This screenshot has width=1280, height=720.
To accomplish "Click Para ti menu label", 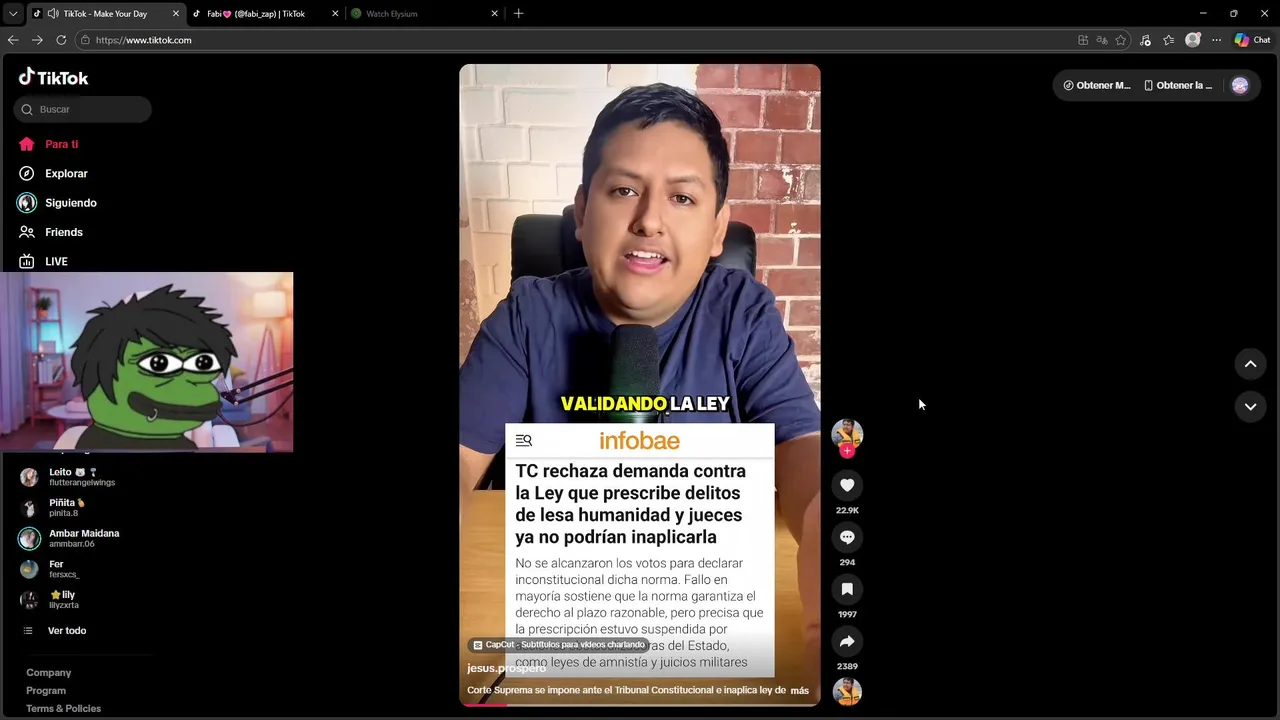I will (61, 144).
